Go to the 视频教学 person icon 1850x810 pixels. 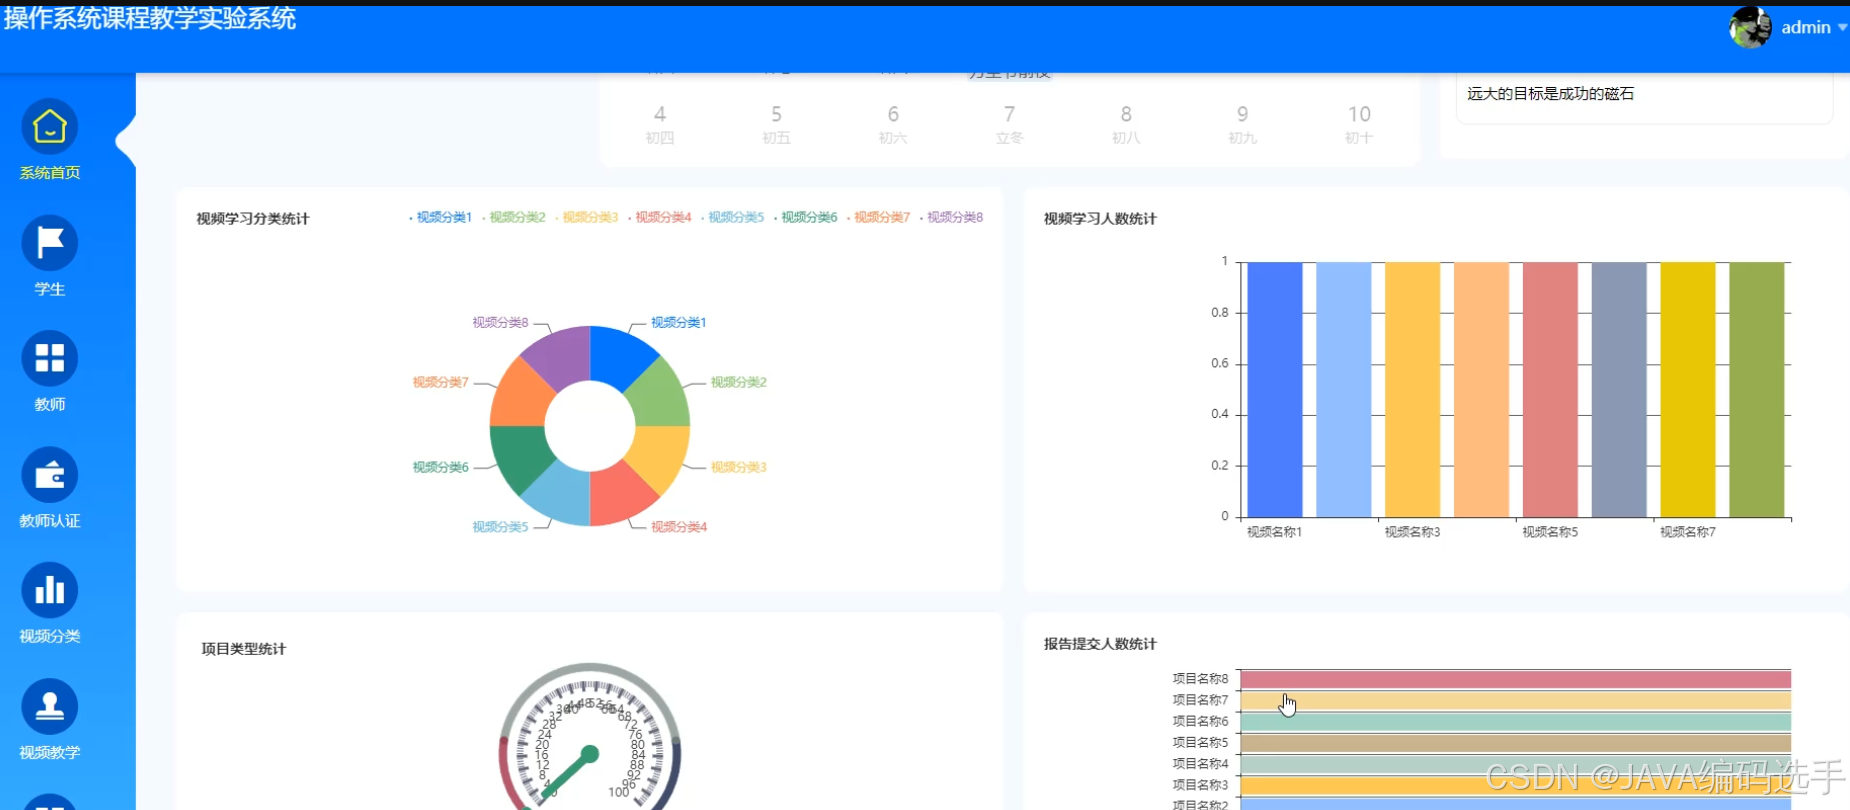49,707
